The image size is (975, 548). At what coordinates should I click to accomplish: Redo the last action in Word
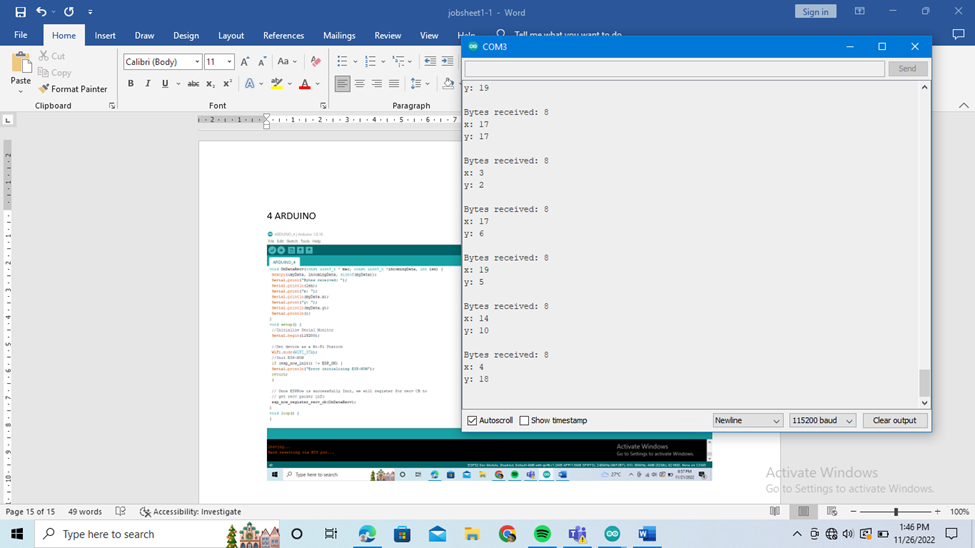point(69,12)
